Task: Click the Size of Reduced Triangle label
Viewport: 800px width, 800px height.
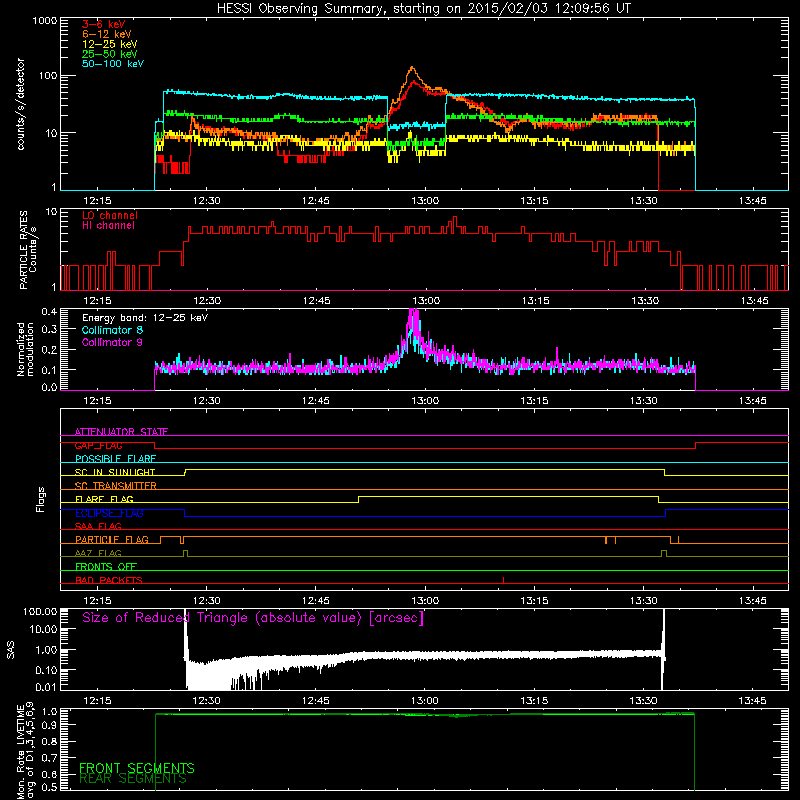Action: click(x=253, y=618)
